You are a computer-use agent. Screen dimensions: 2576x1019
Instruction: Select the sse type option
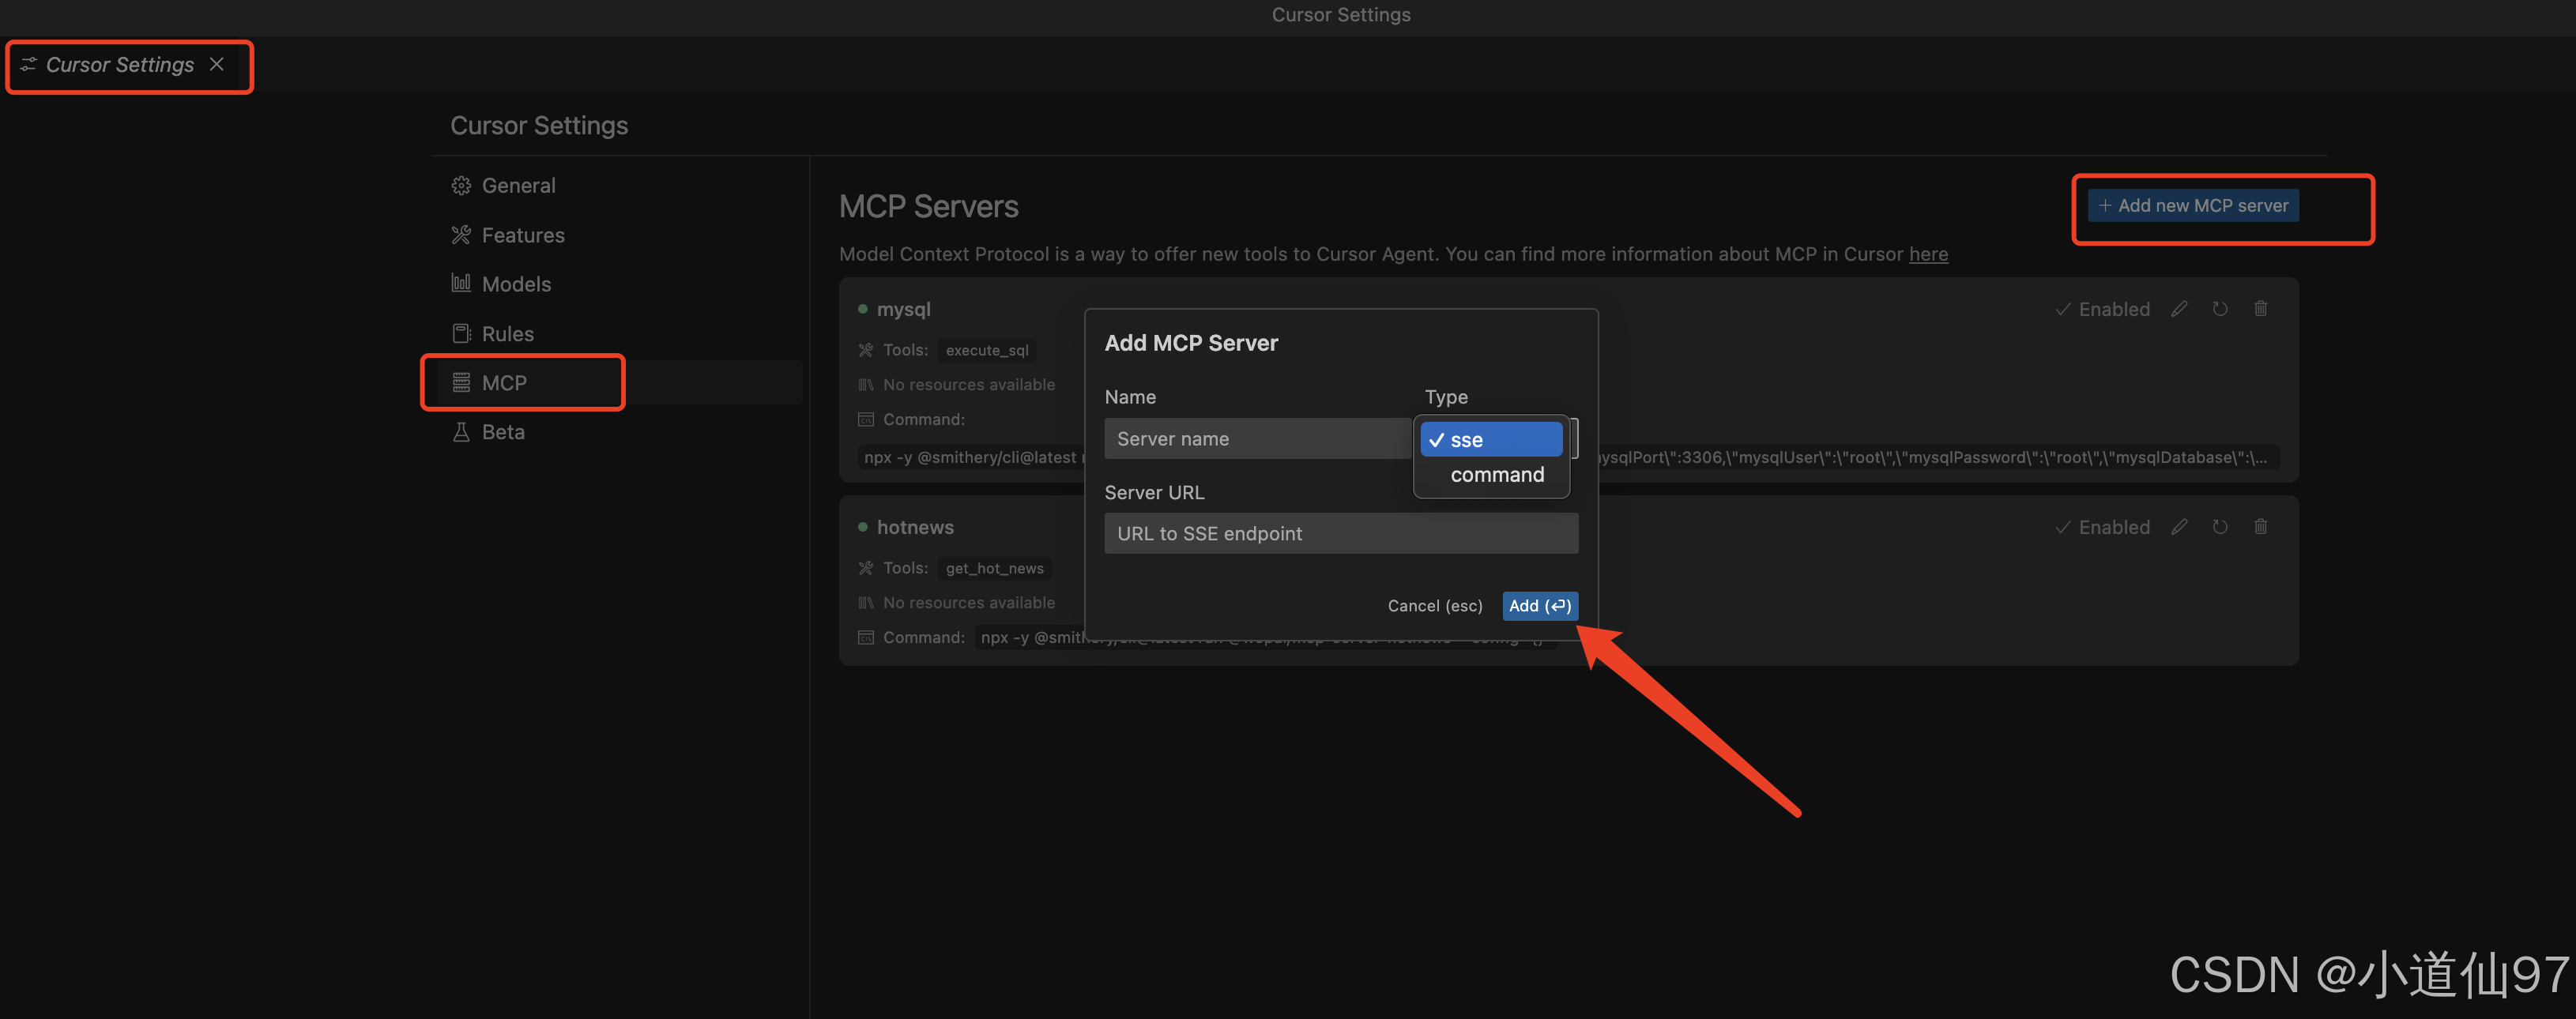[1490, 440]
